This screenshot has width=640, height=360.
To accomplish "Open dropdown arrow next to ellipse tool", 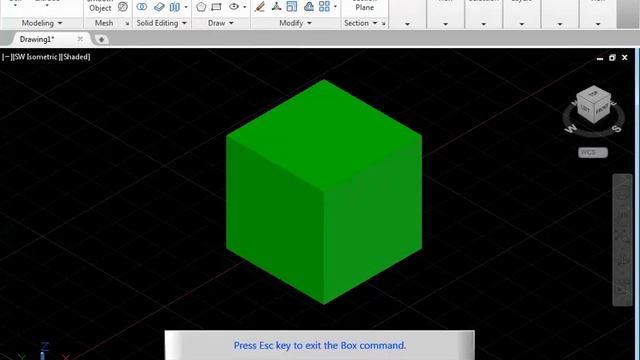I will coord(244,7).
